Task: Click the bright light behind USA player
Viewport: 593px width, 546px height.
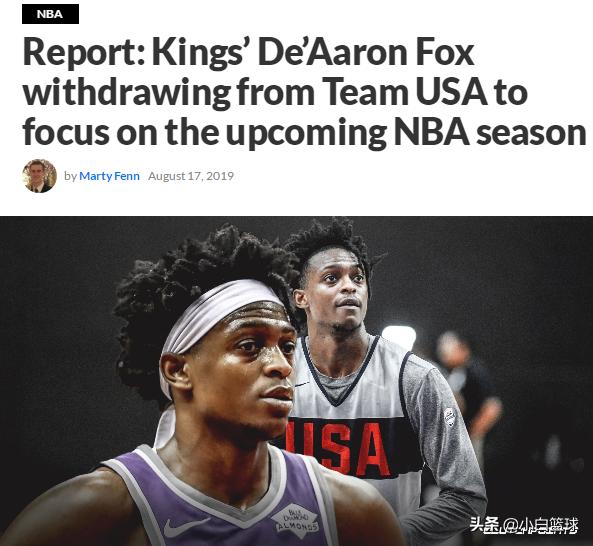Action: click(x=399, y=337)
